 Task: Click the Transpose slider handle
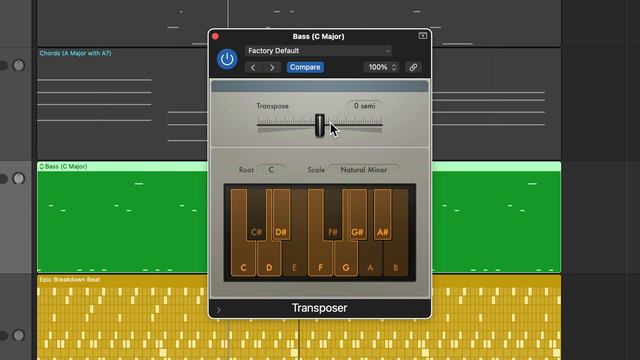tap(320, 125)
